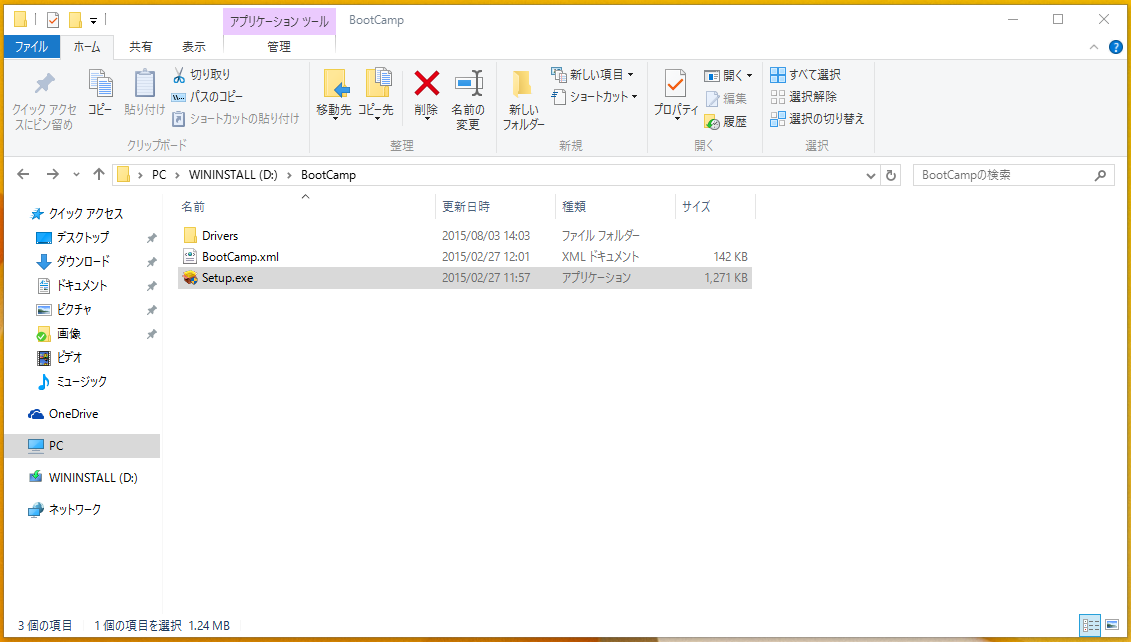
Task: Open the Manage (管理) tab
Action: [279, 47]
